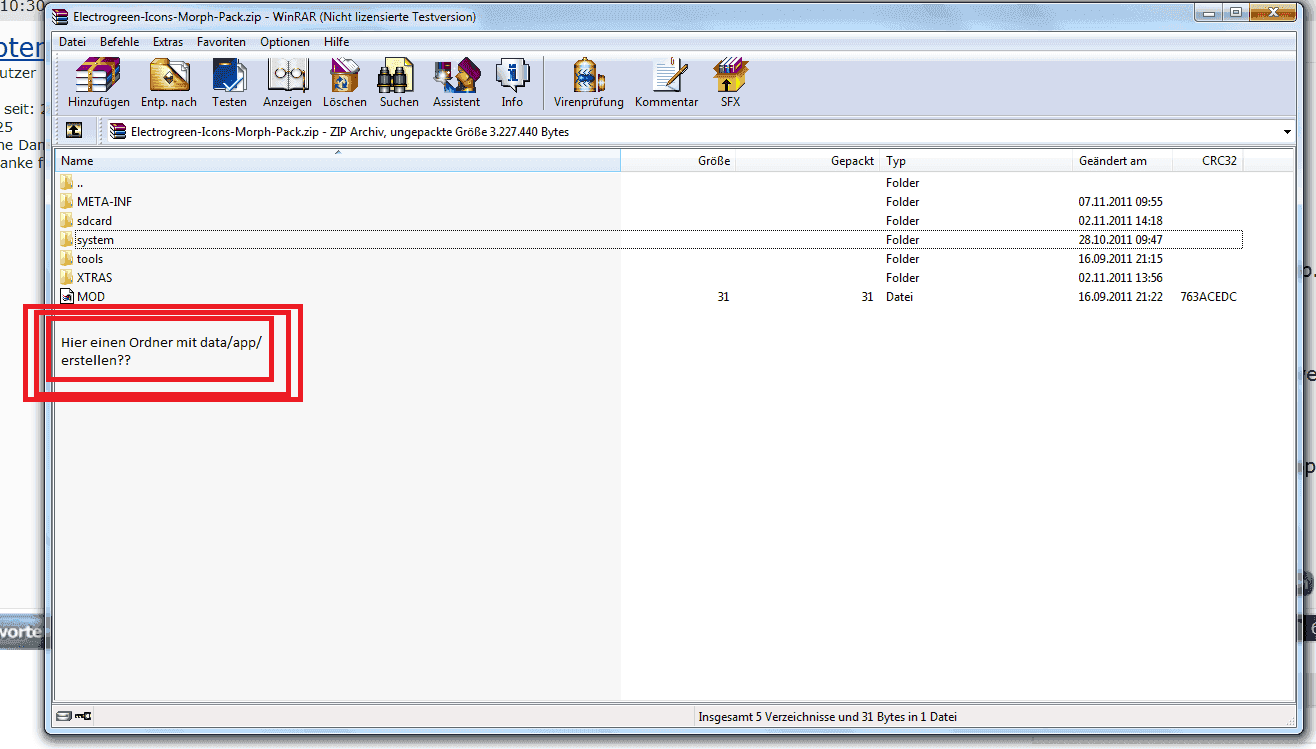Maximize the WinRAR window
The height and width of the screenshot is (749, 1316).
click(x=1236, y=13)
